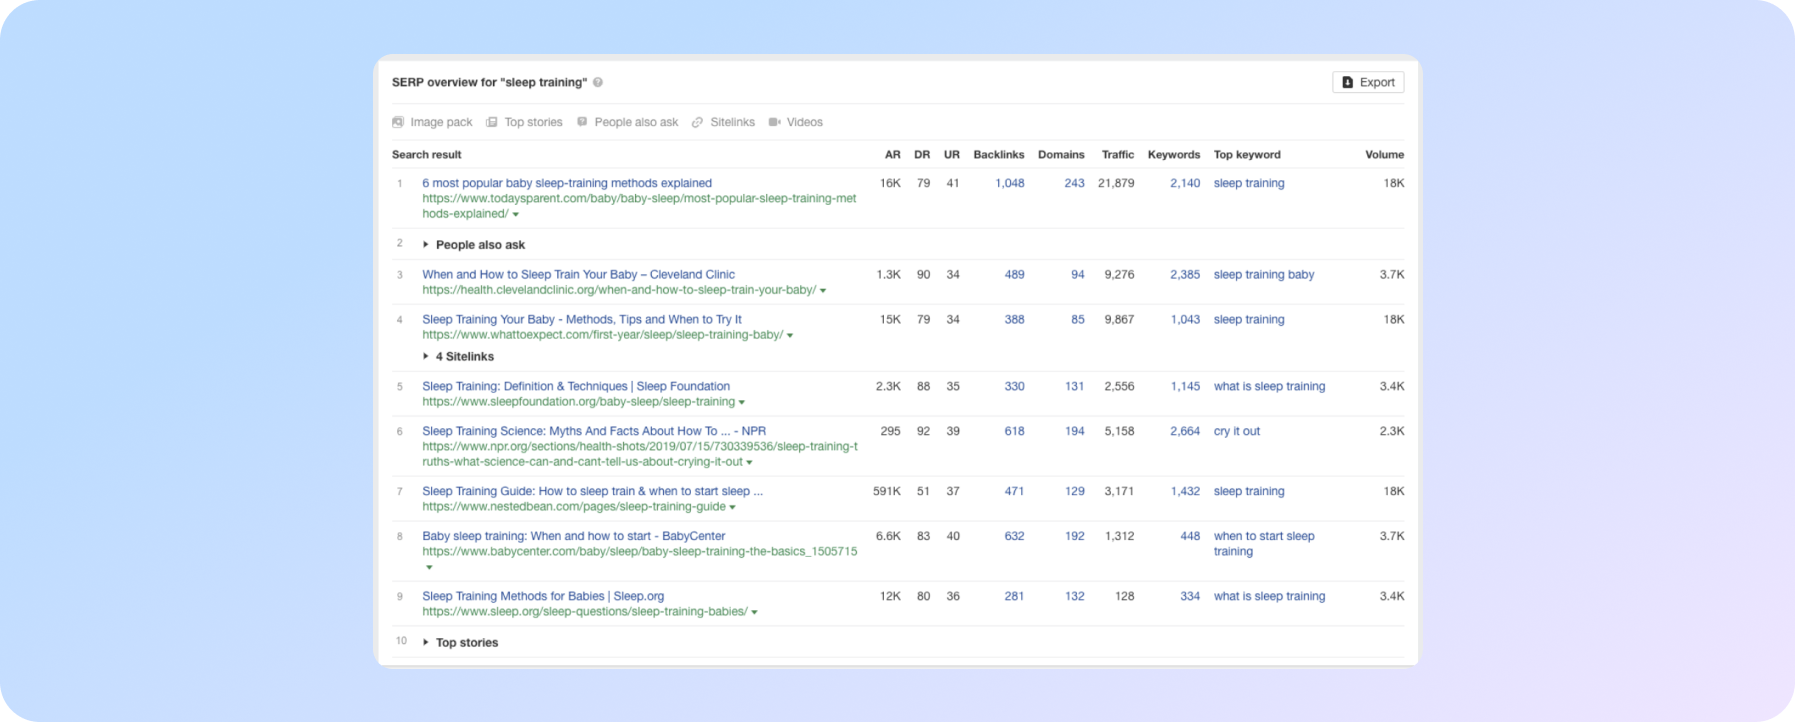Click the Videos camera icon

[774, 122]
